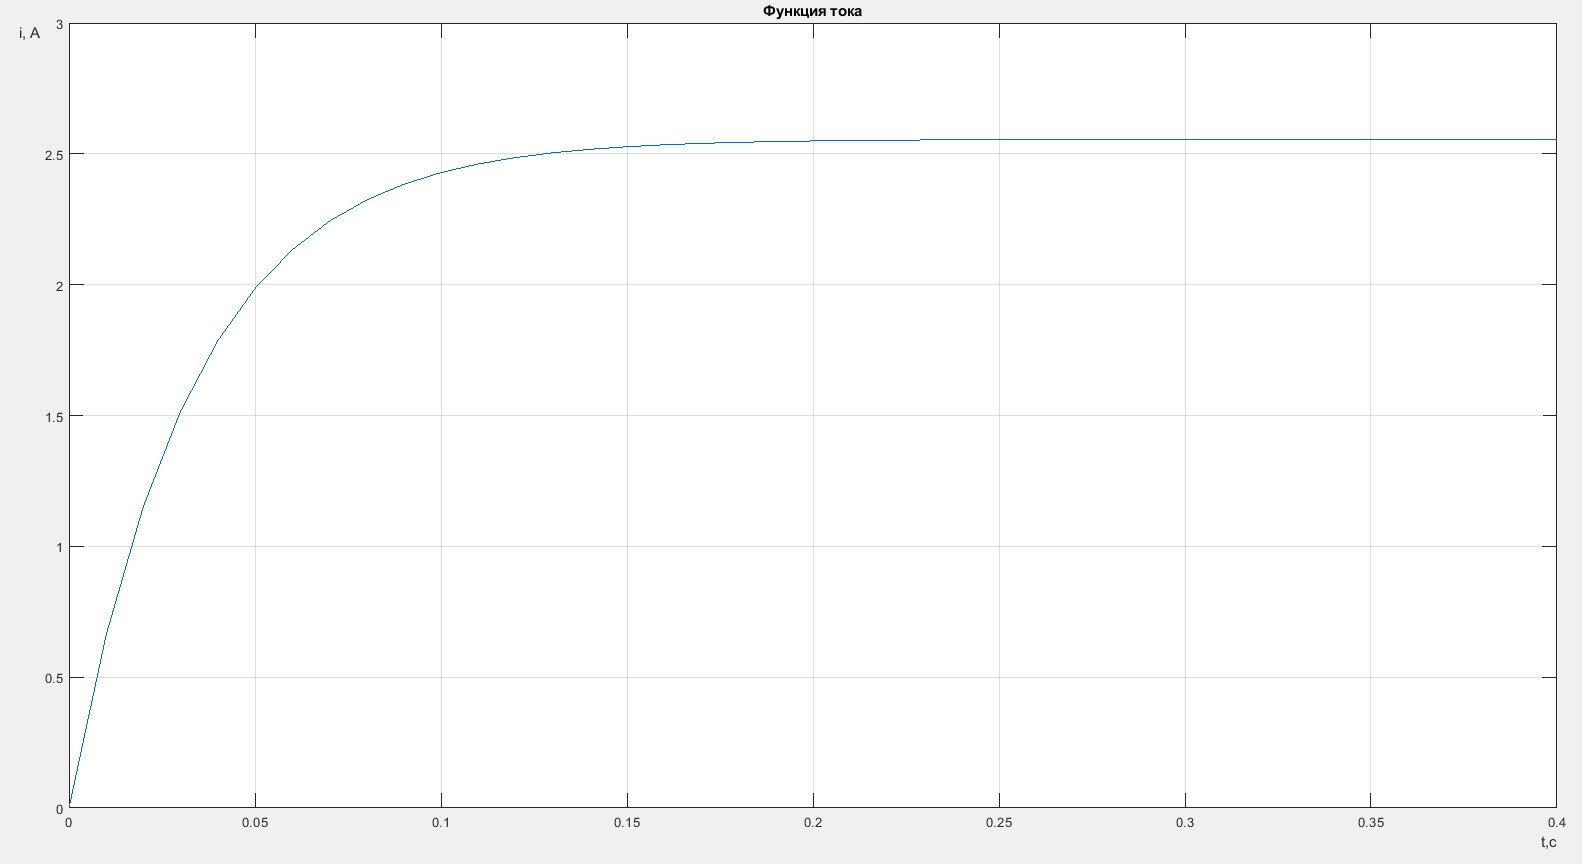Viewport: 1582px width, 864px height.
Task: Click x-axis tick label 0.05
Action: [x=255, y=823]
